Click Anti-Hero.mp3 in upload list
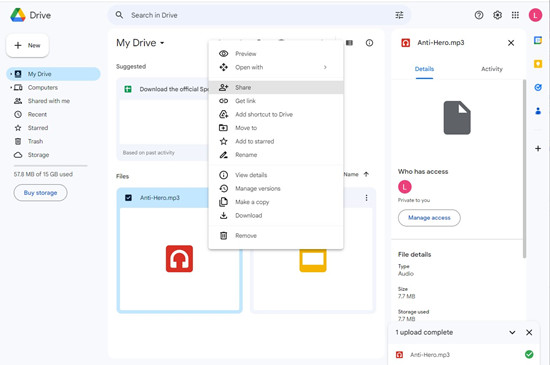 click(430, 355)
